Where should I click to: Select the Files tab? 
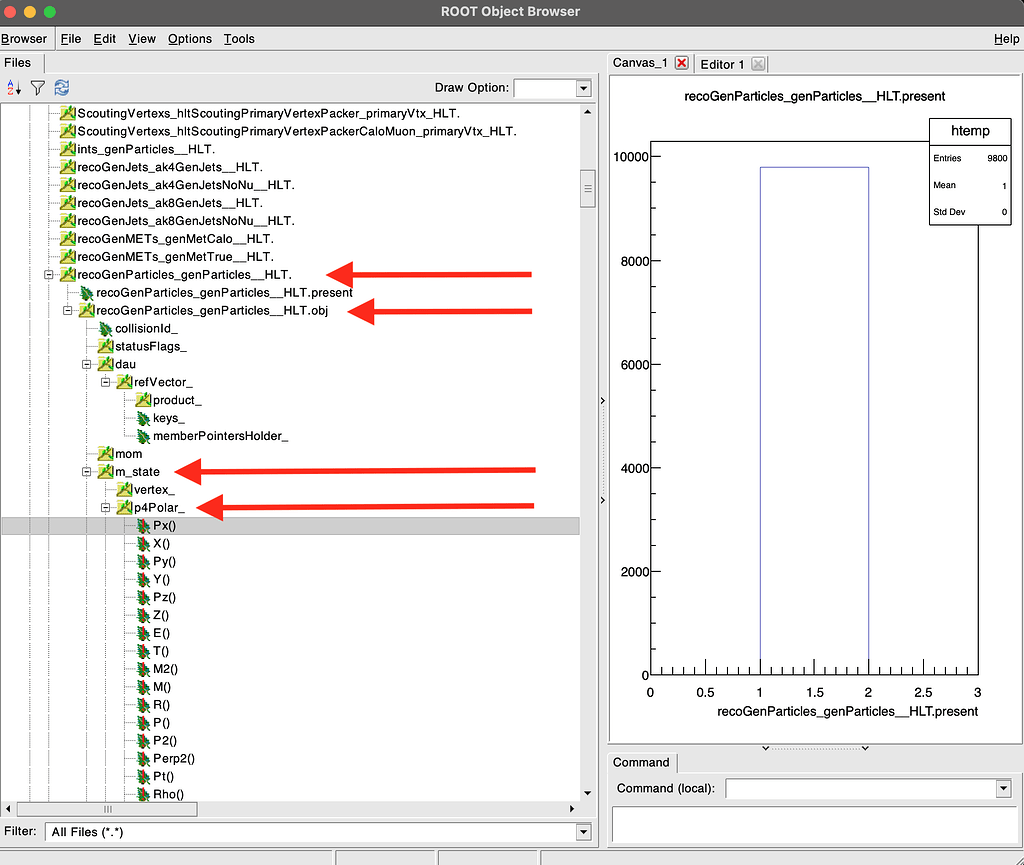(x=18, y=63)
